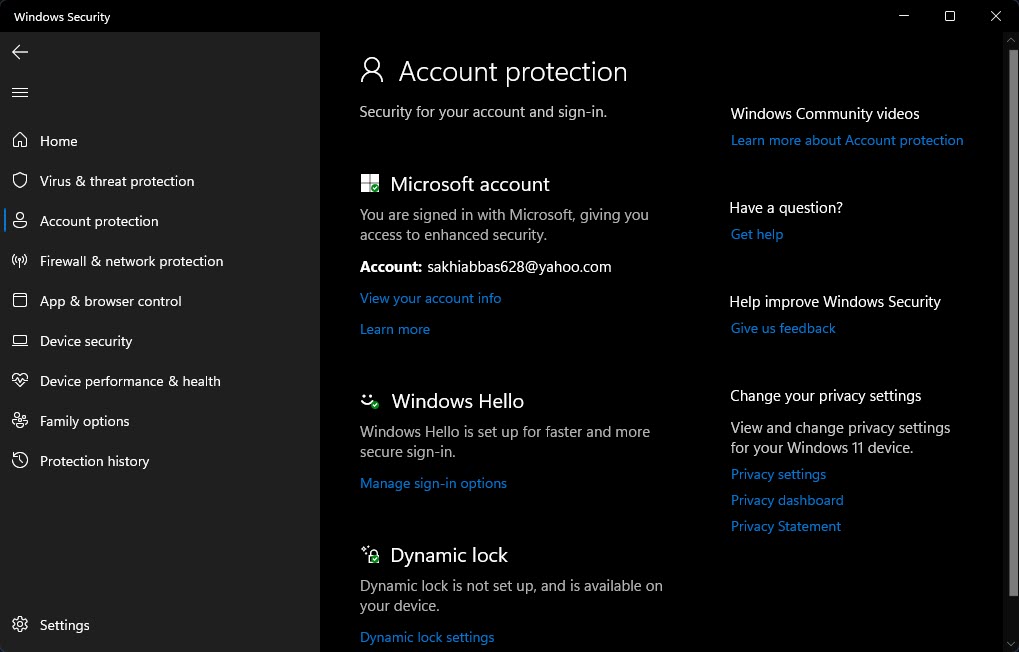This screenshot has width=1019, height=652.
Task: Open View your account info link
Action: [430, 298]
